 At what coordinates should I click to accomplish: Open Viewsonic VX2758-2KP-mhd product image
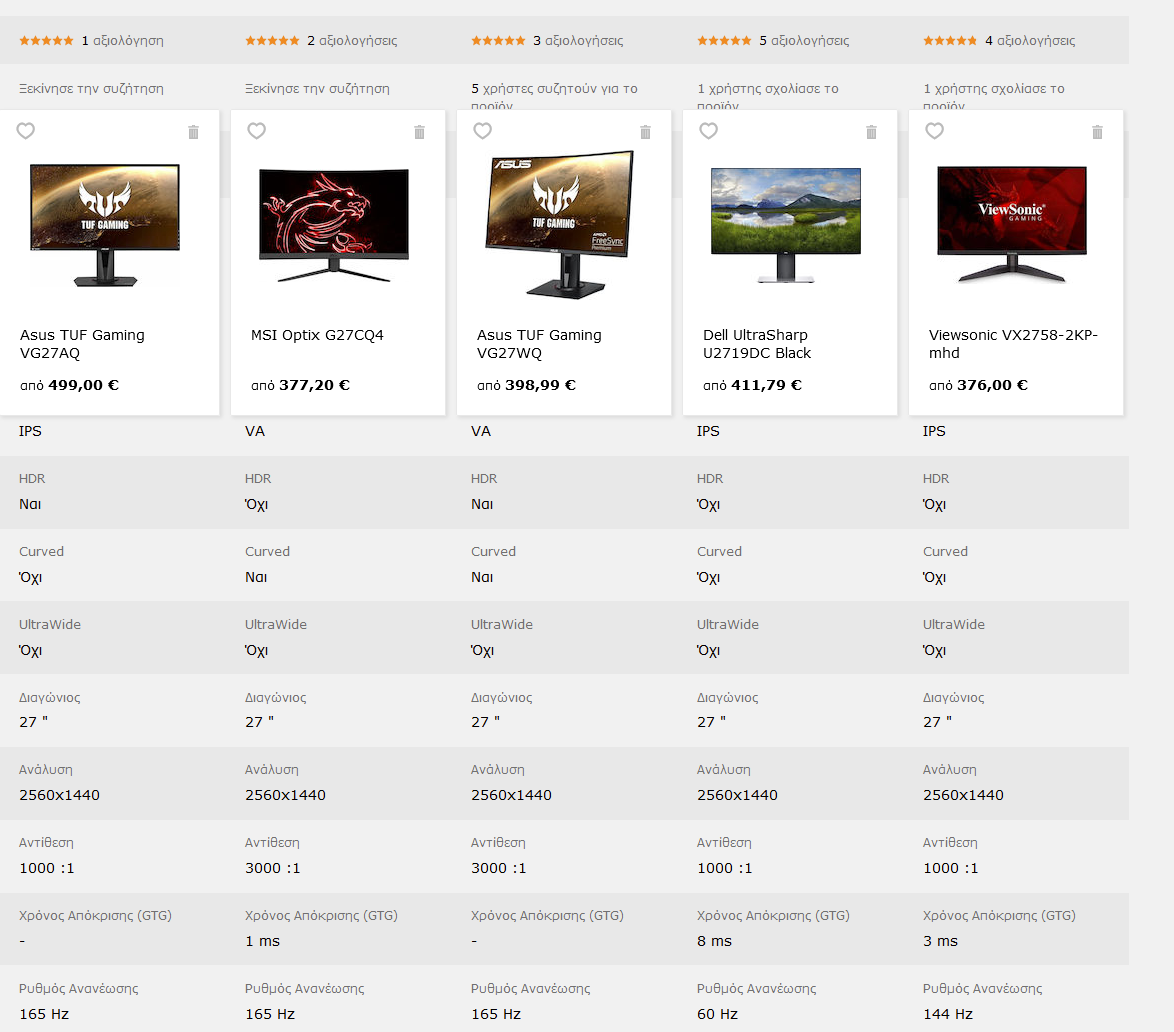click(x=1012, y=225)
